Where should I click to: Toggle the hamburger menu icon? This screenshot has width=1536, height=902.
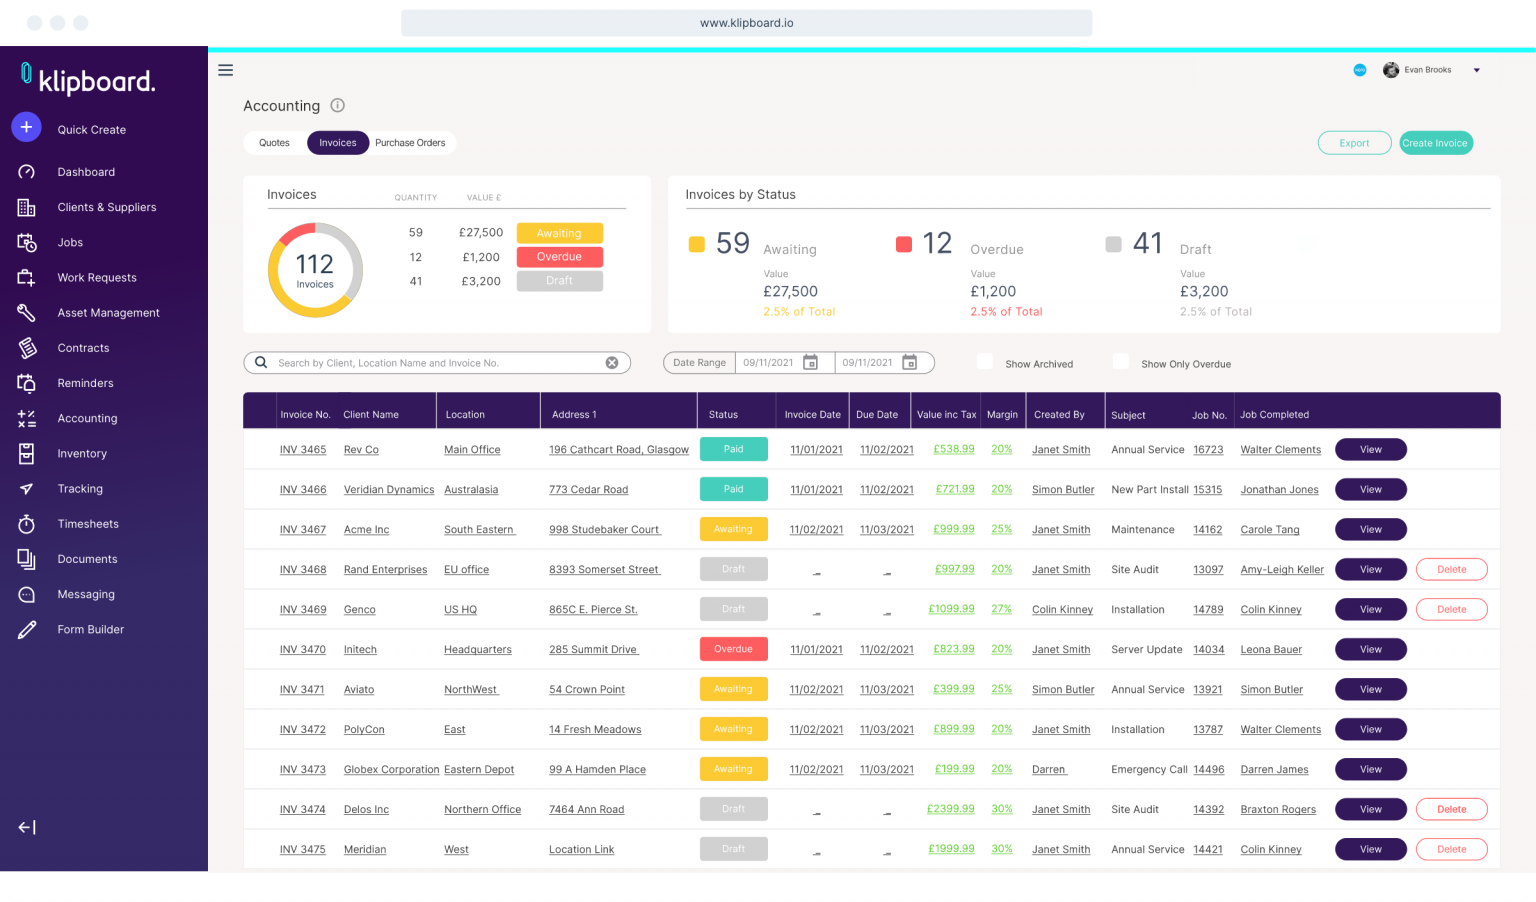[x=226, y=70]
